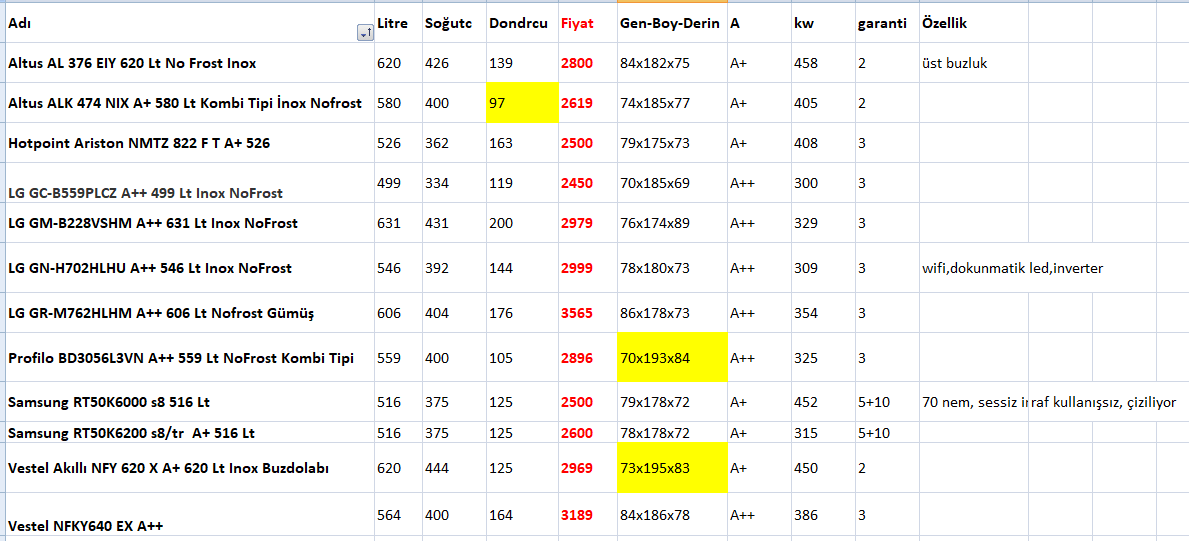Select cell Vestel NFKY640 EX A++
Image resolution: width=1189 pixels, height=541 pixels.
190,515
